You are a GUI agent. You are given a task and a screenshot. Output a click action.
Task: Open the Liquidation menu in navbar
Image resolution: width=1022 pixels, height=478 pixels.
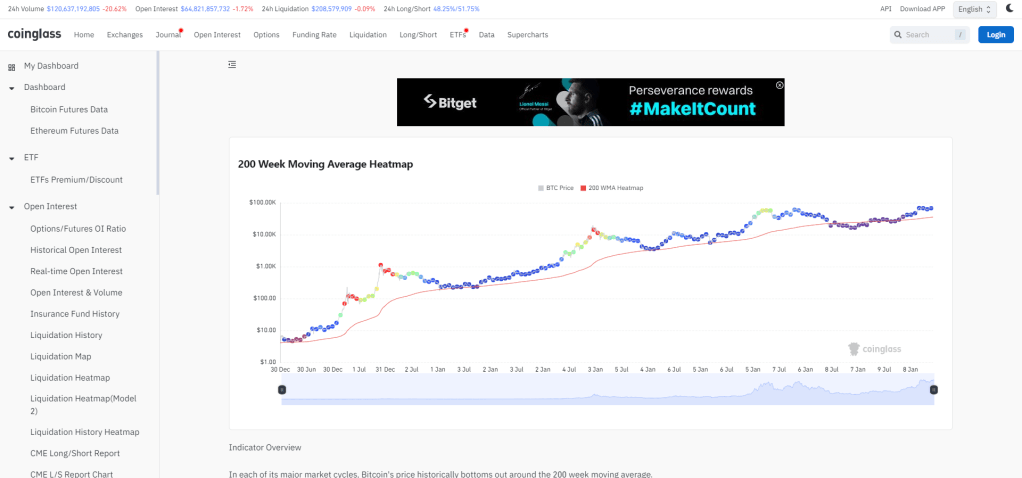point(368,35)
